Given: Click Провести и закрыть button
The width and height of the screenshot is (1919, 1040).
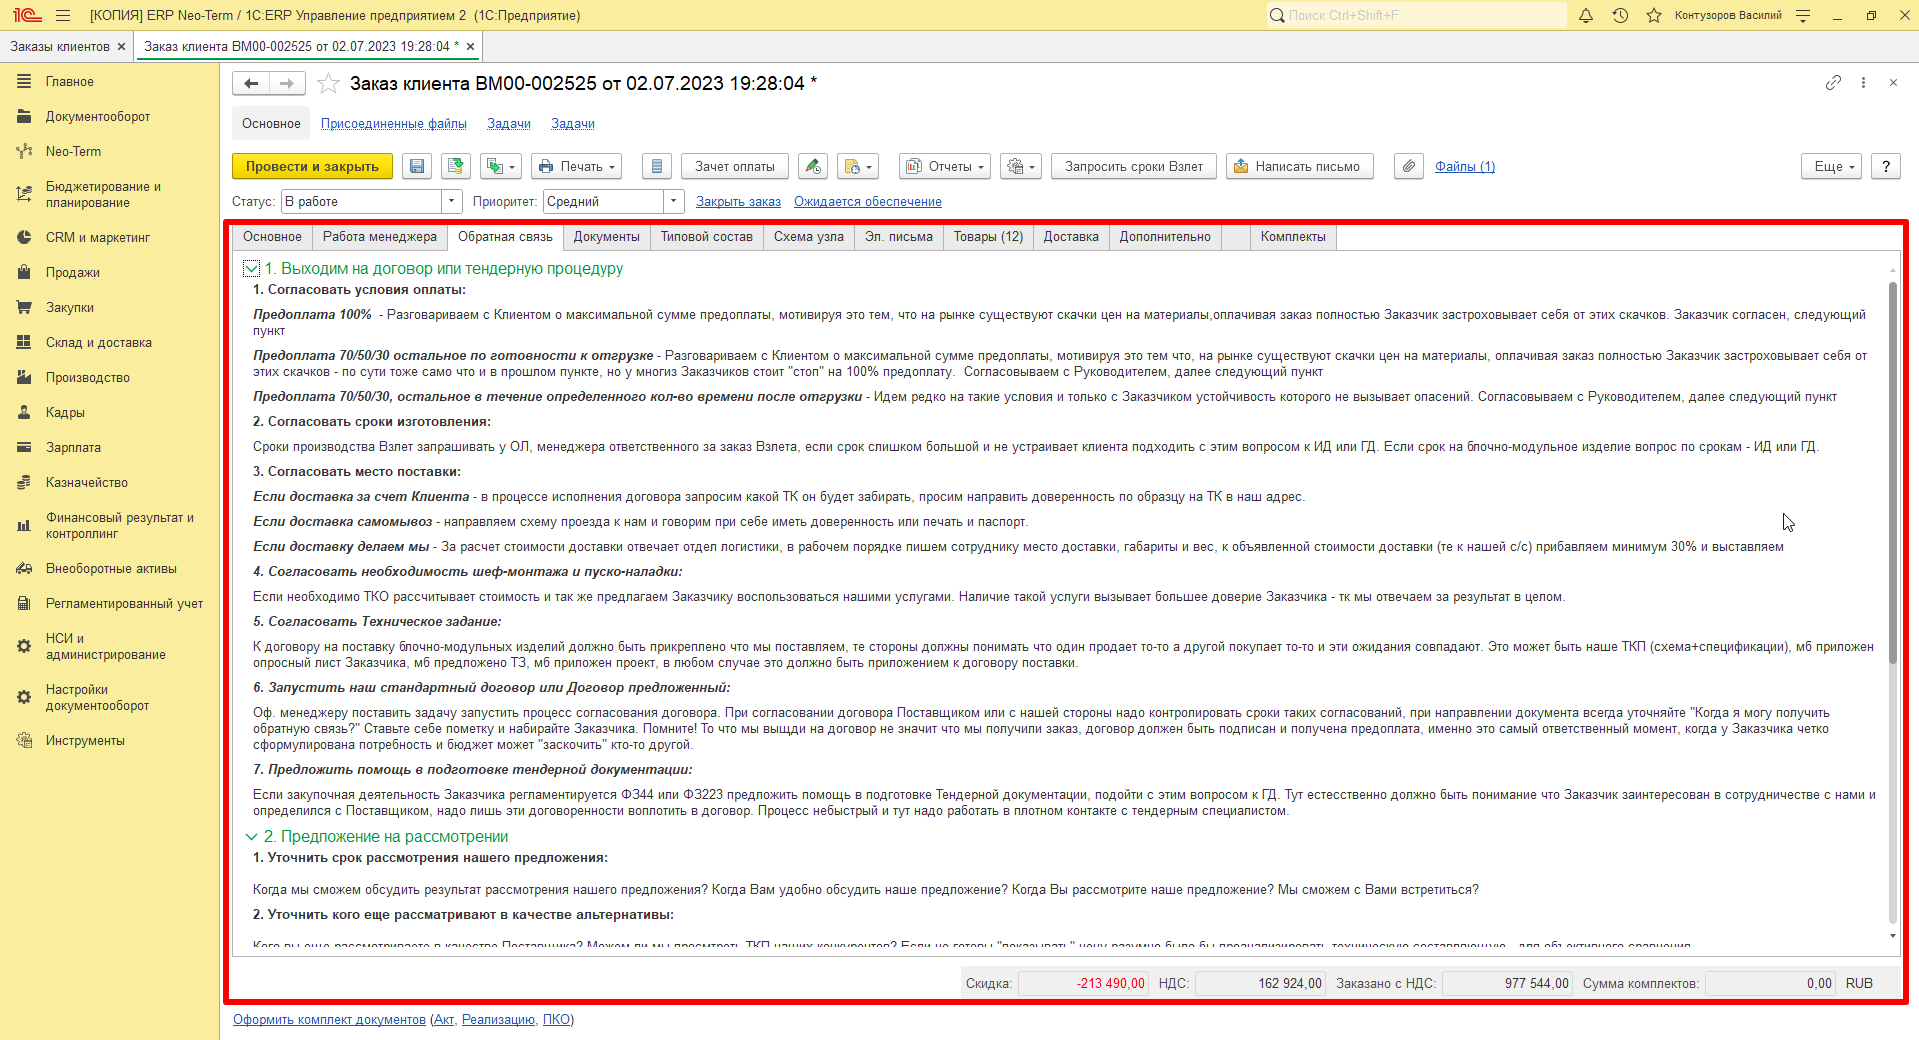Looking at the screenshot, I should point(312,167).
